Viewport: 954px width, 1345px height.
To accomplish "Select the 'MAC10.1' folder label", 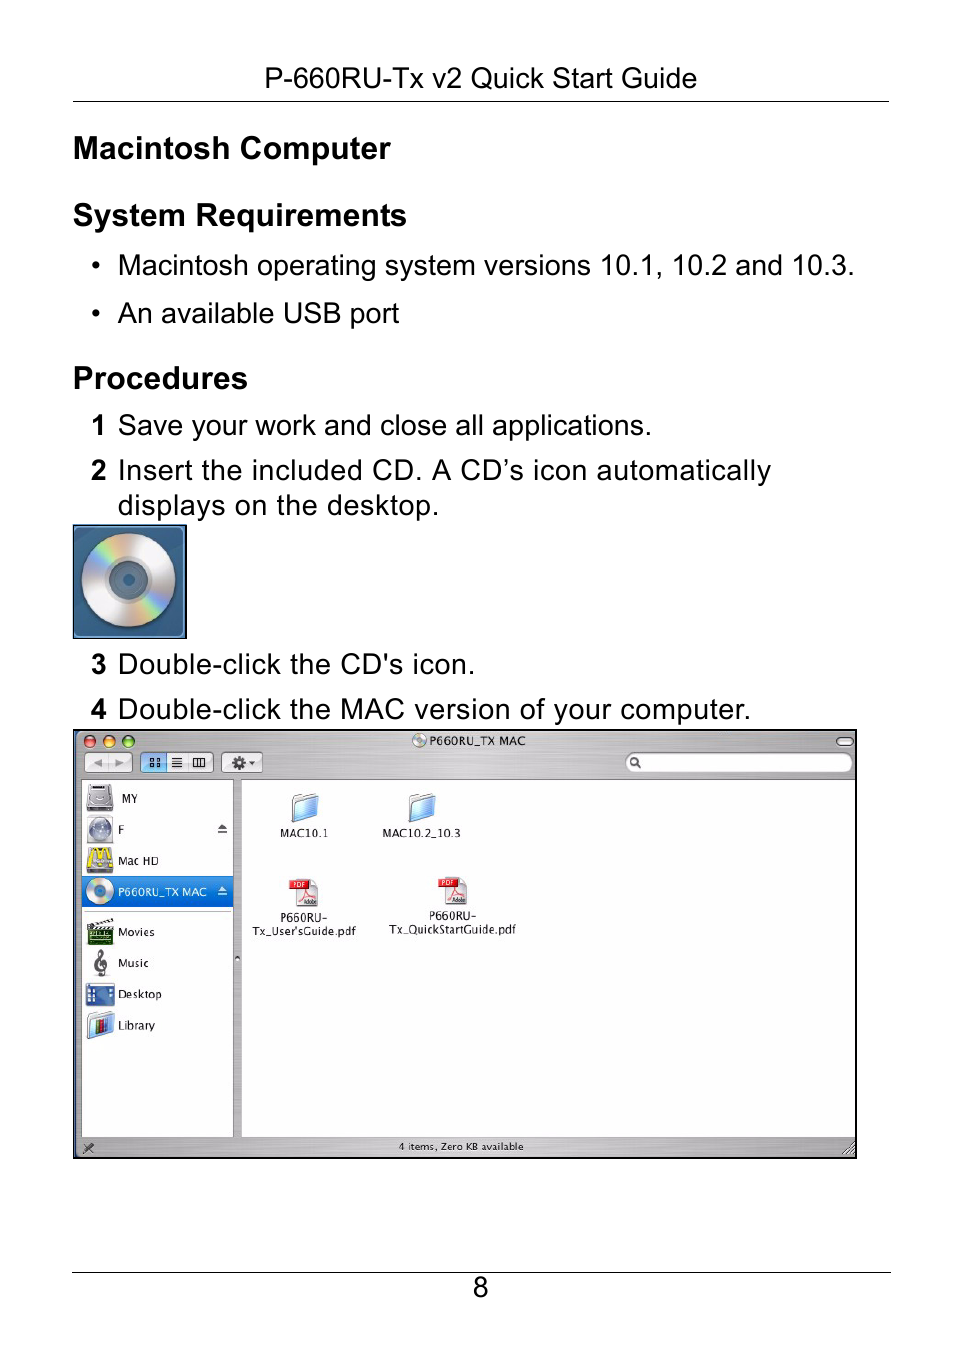I will (x=304, y=833).
